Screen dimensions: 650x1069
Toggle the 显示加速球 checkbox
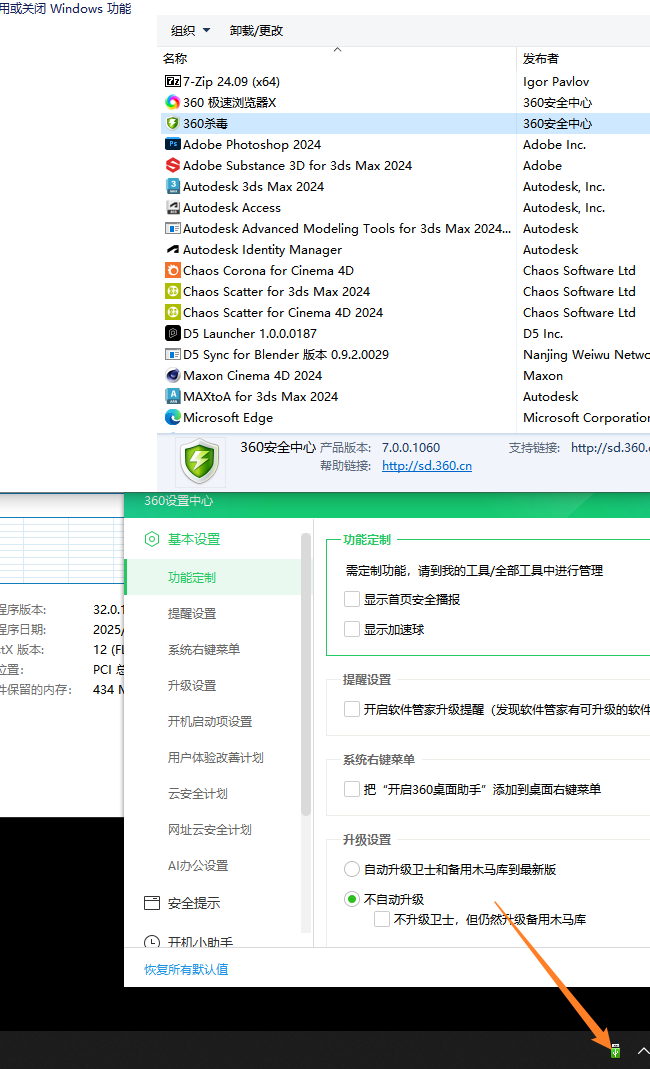352,629
